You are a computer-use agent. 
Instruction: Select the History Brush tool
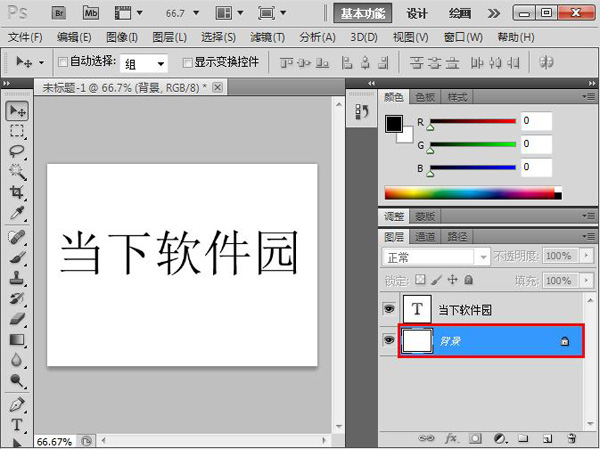[x=17, y=298]
